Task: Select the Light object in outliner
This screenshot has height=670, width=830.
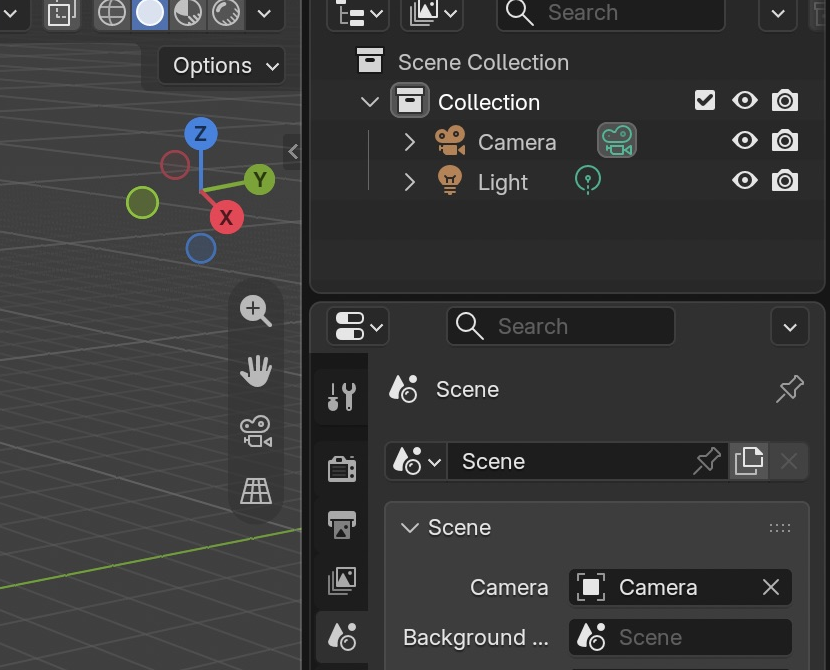Action: click(503, 183)
